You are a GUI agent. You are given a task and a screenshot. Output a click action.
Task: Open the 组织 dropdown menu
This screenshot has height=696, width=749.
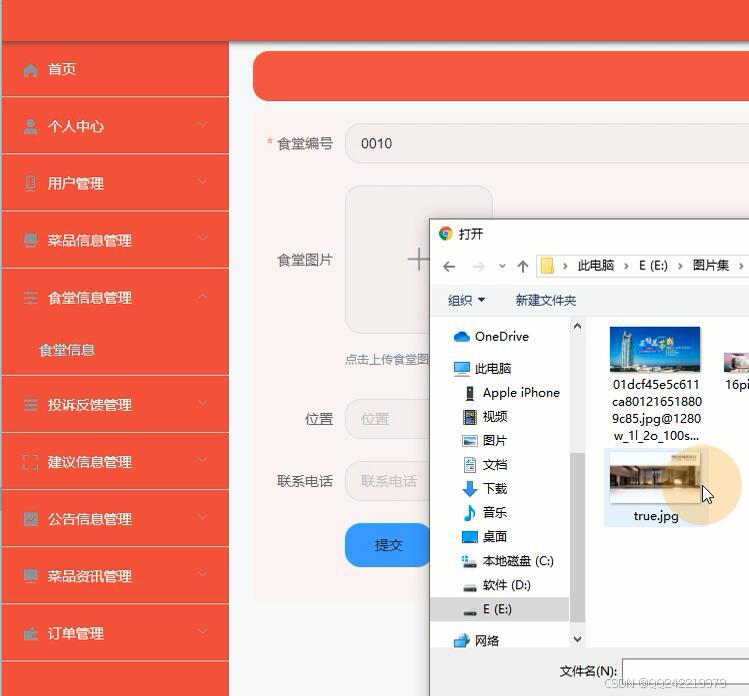[x=466, y=300]
